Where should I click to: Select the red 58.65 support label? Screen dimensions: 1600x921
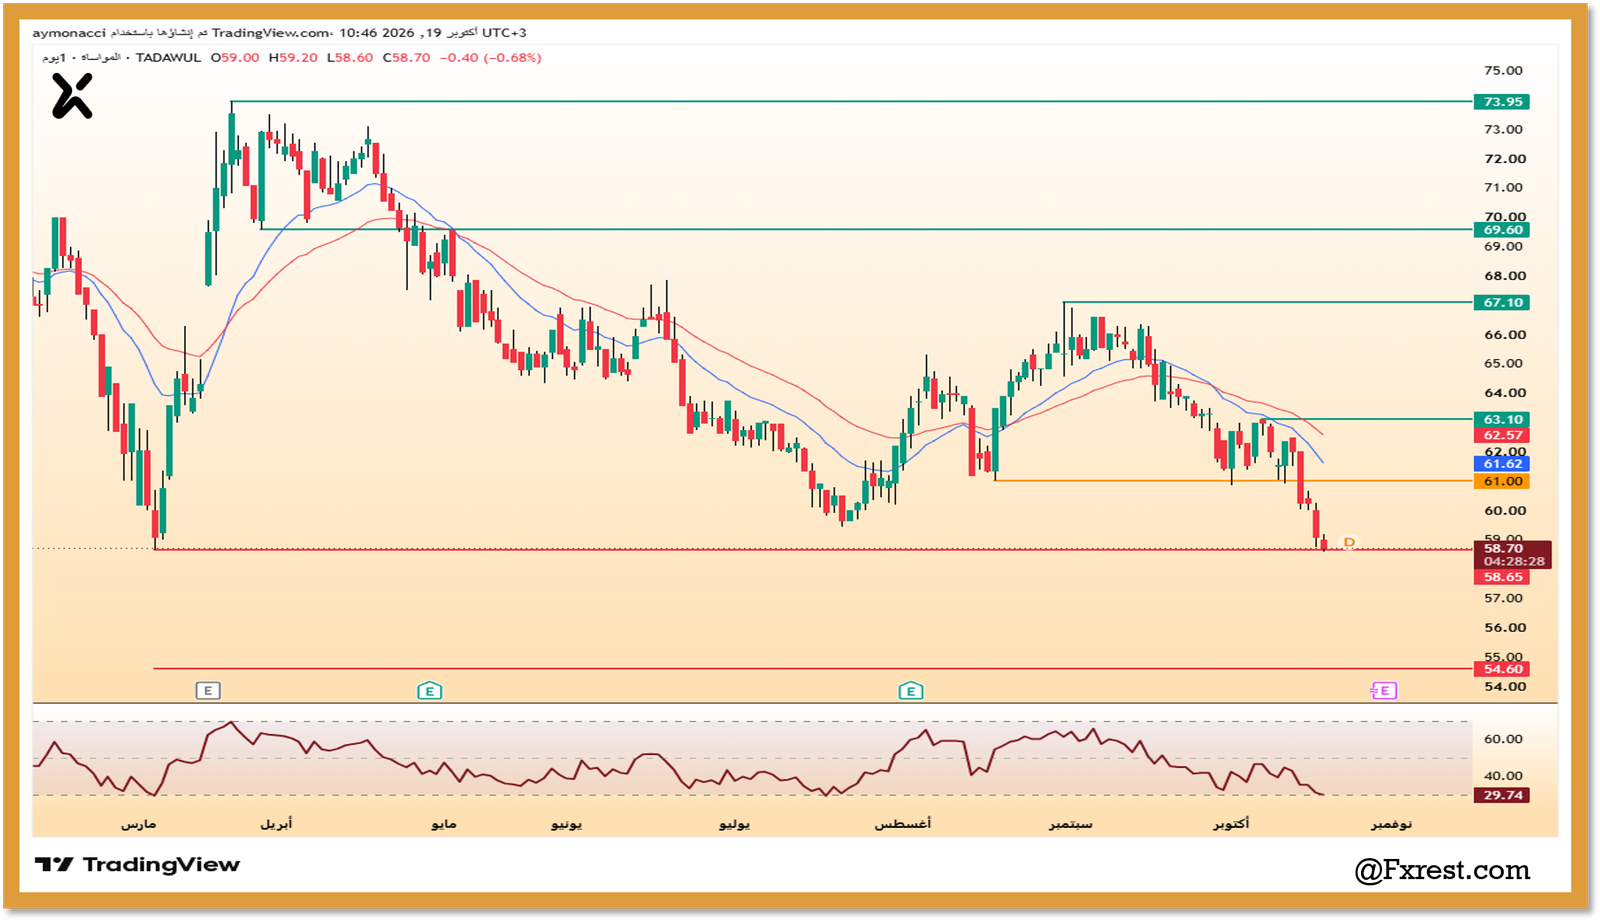tap(1502, 577)
